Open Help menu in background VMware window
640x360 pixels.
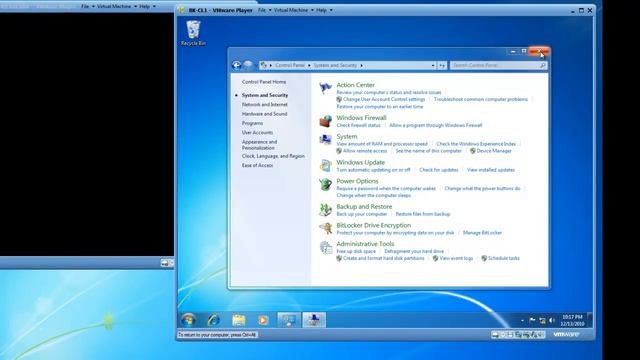click(147, 7)
